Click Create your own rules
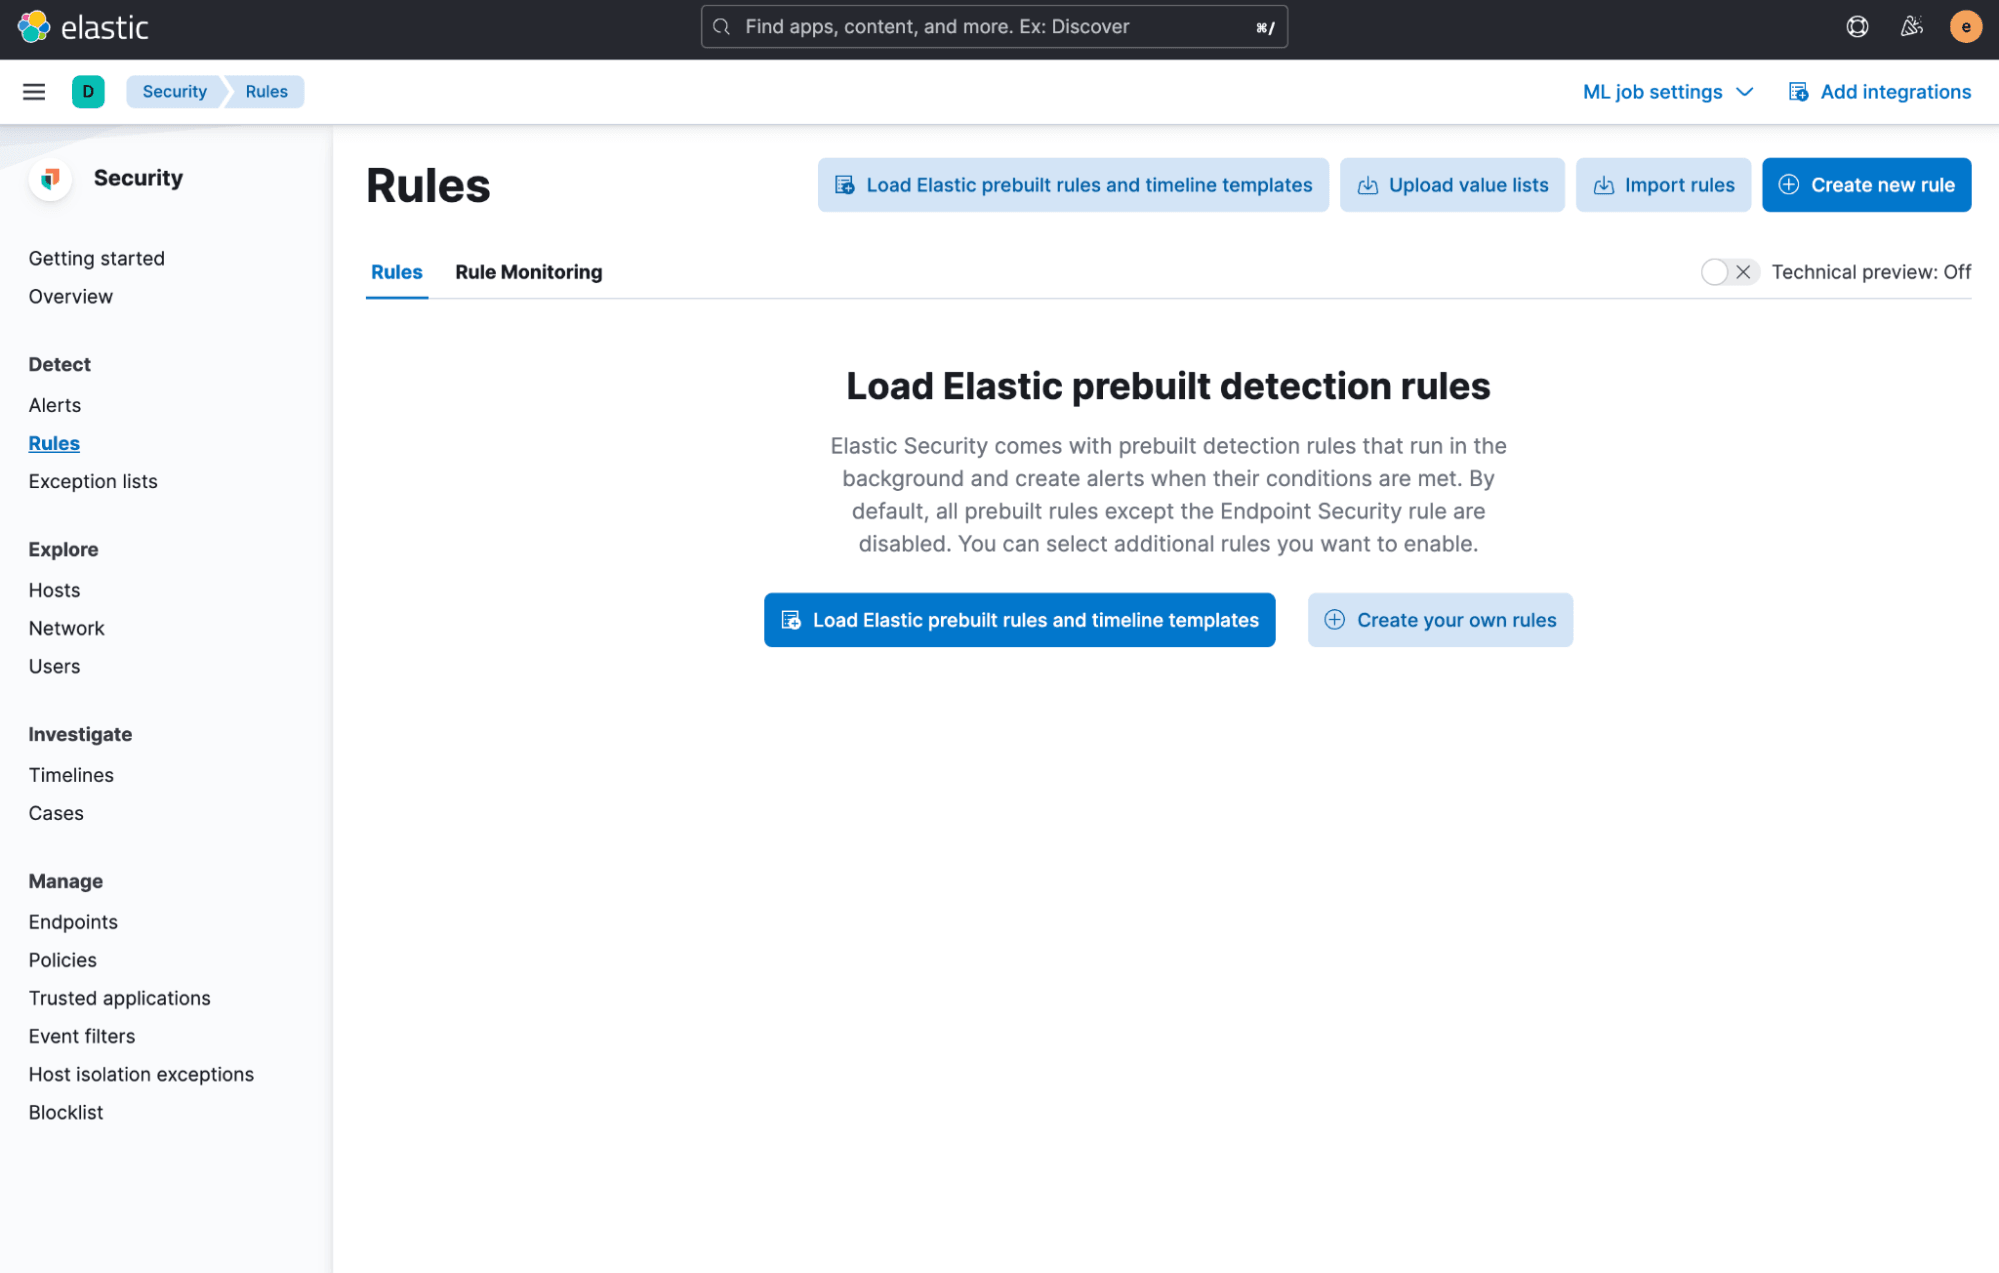Image resolution: width=1999 pixels, height=1273 pixels. (x=1440, y=620)
